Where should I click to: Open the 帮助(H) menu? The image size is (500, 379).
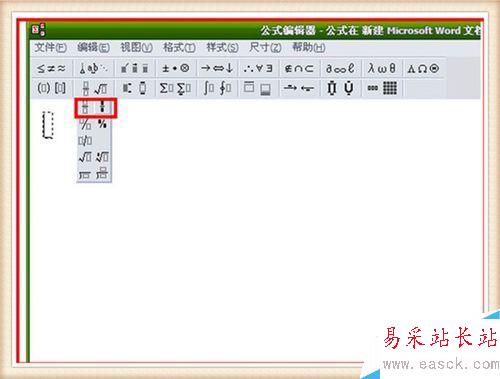309,48
